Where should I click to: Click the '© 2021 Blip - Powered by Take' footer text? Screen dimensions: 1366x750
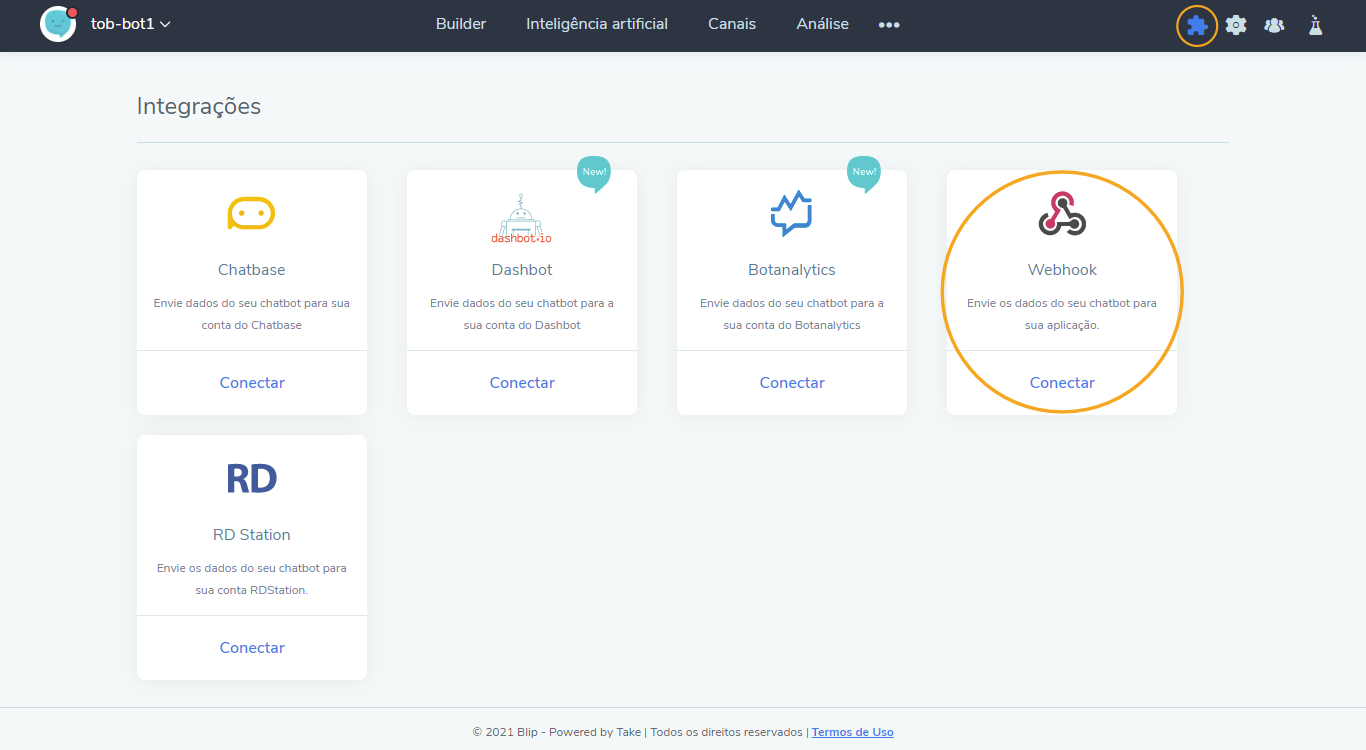[557, 732]
